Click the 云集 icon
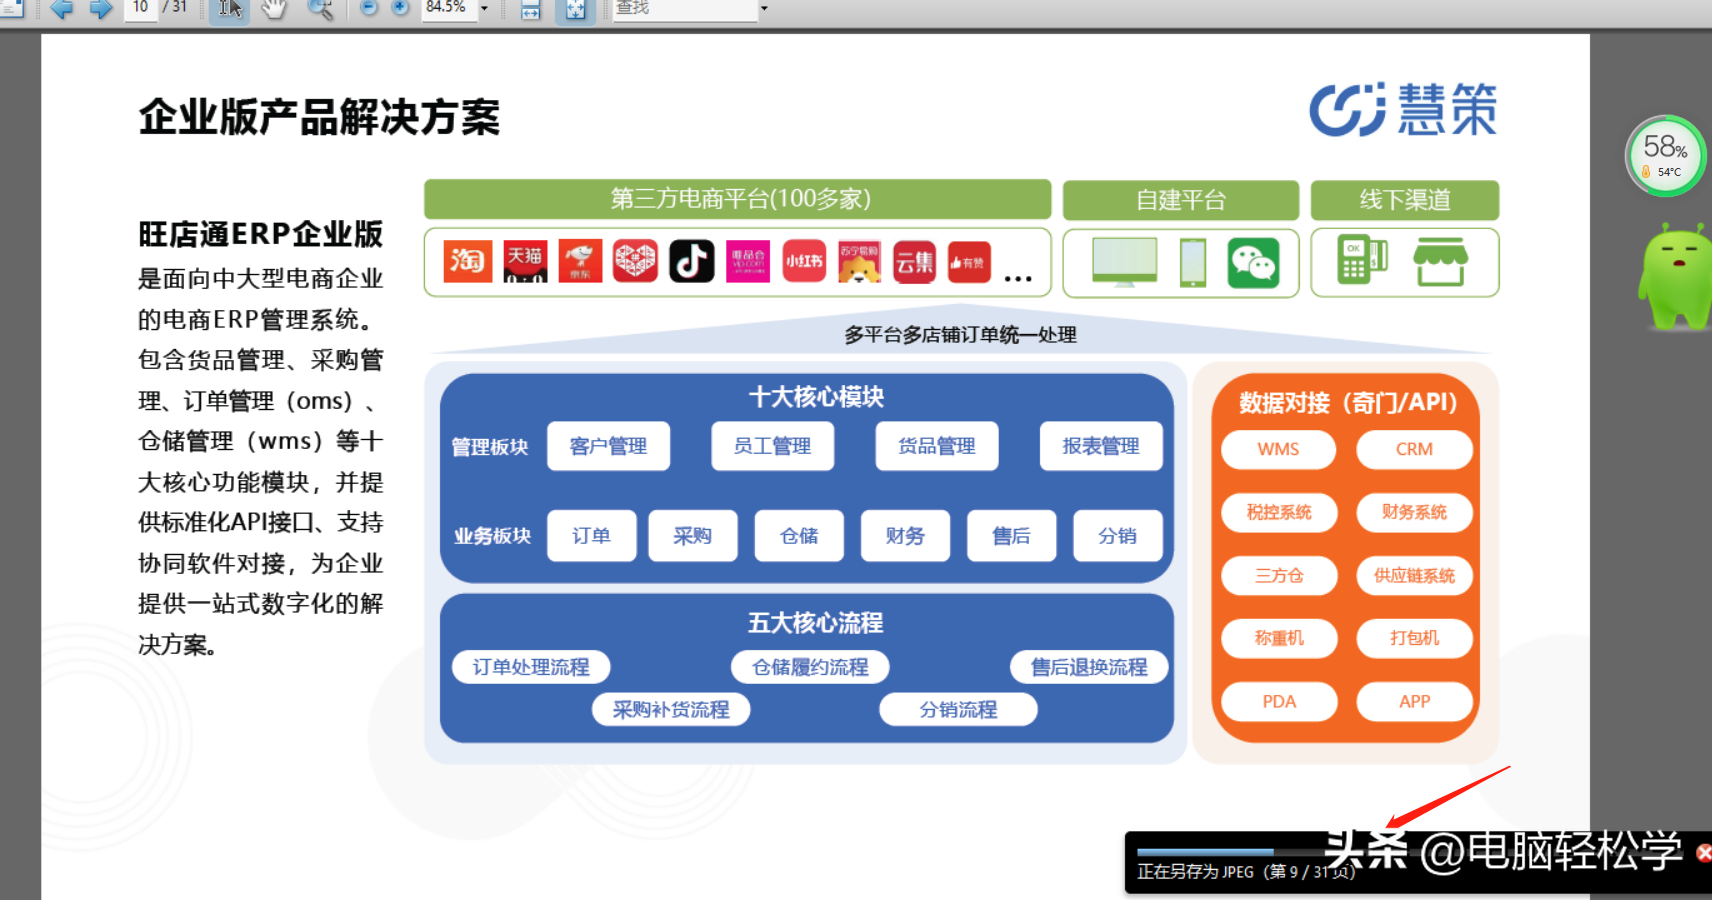1712x900 pixels. pyautogui.click(x=914, y=262)
